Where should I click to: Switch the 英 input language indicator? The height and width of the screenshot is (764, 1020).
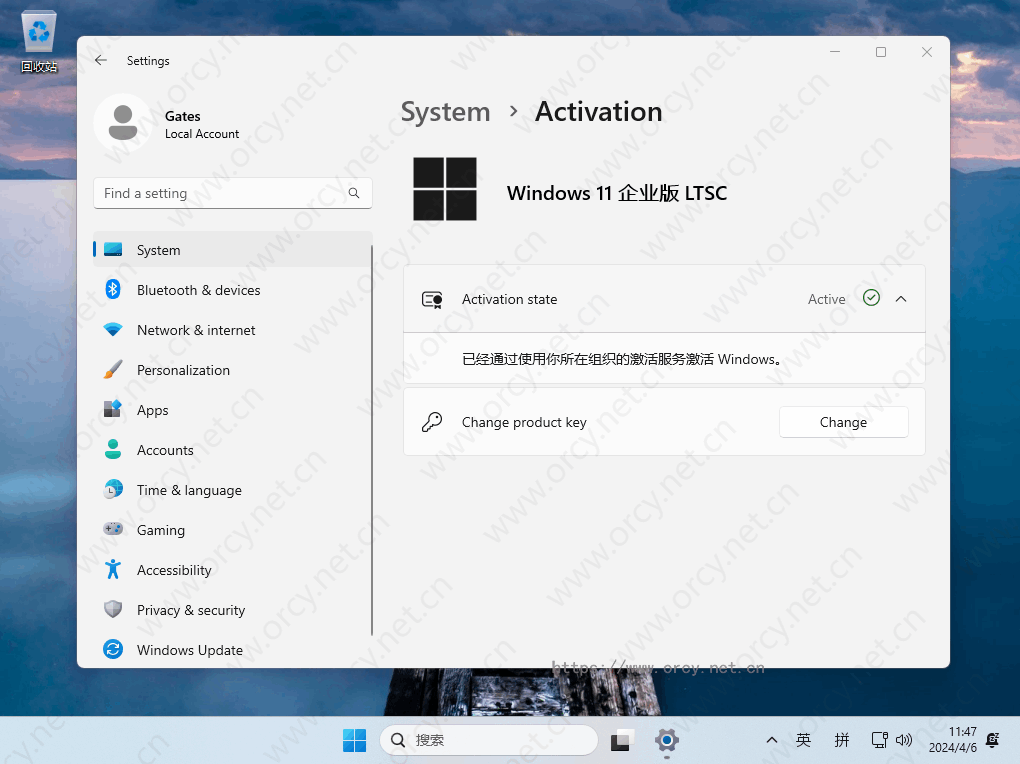803,740
